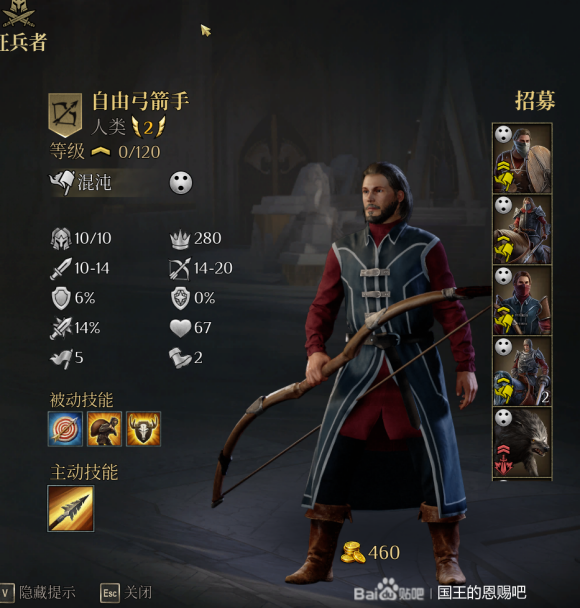Click the V 隐藏提示 hide hints button
The height and width of the screenshot is (608, 580).
38,593
